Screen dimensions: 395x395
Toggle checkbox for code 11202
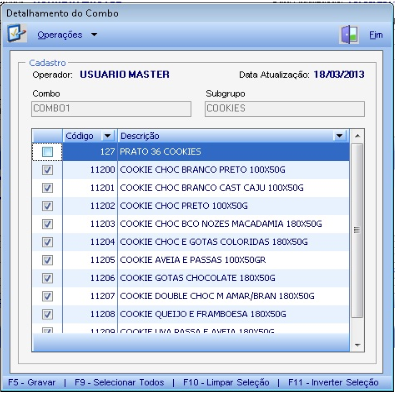pos(47,206)
